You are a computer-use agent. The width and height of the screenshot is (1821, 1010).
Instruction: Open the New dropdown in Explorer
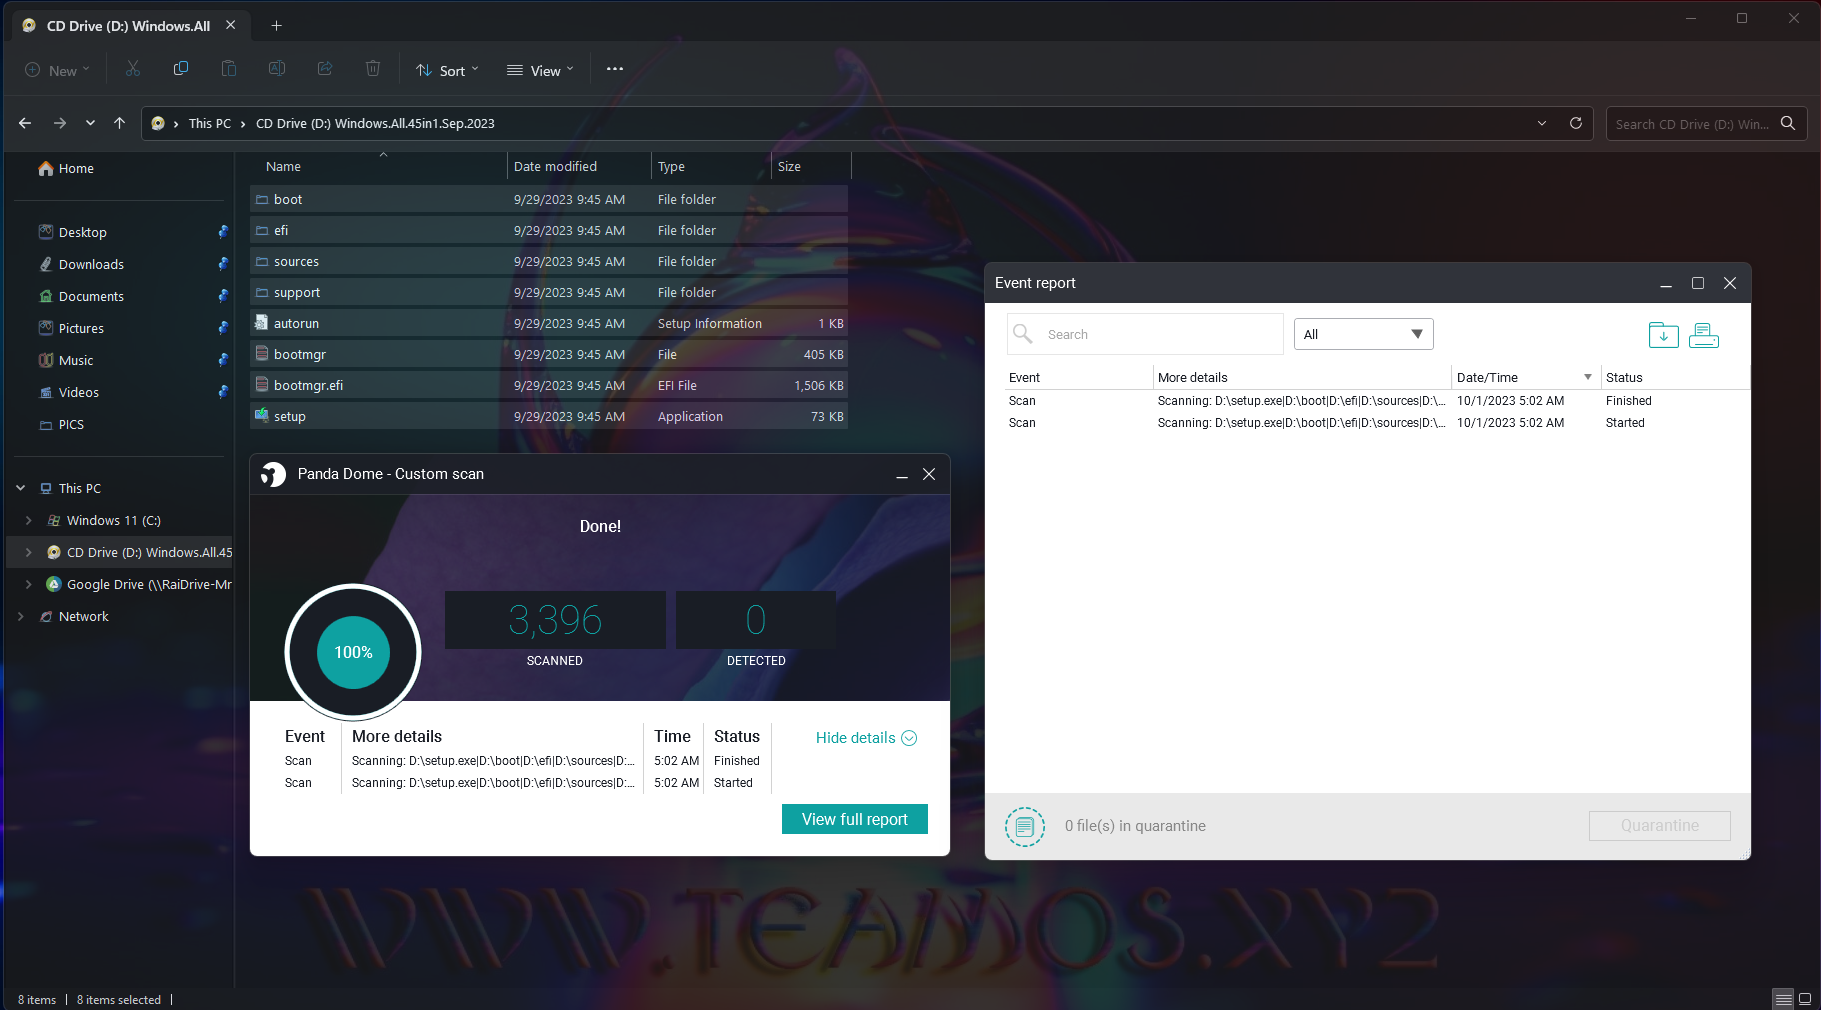click(x=57, y=70)
